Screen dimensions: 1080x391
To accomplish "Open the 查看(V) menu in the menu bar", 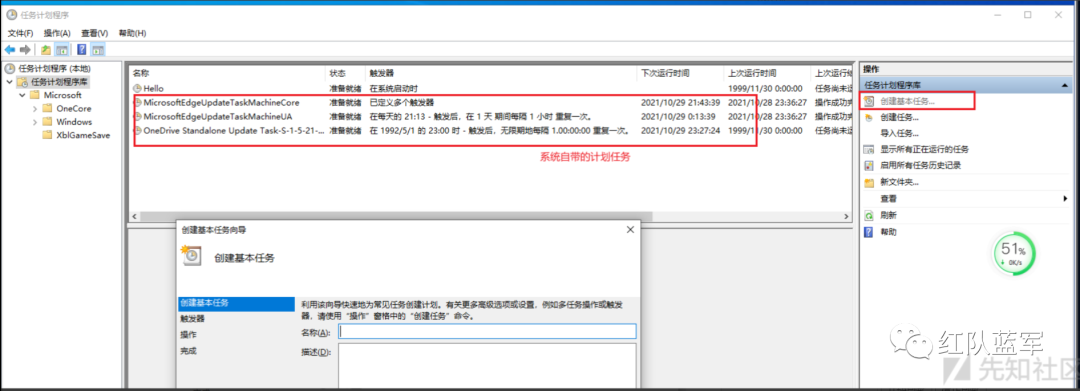I will (x=94, y=33).
